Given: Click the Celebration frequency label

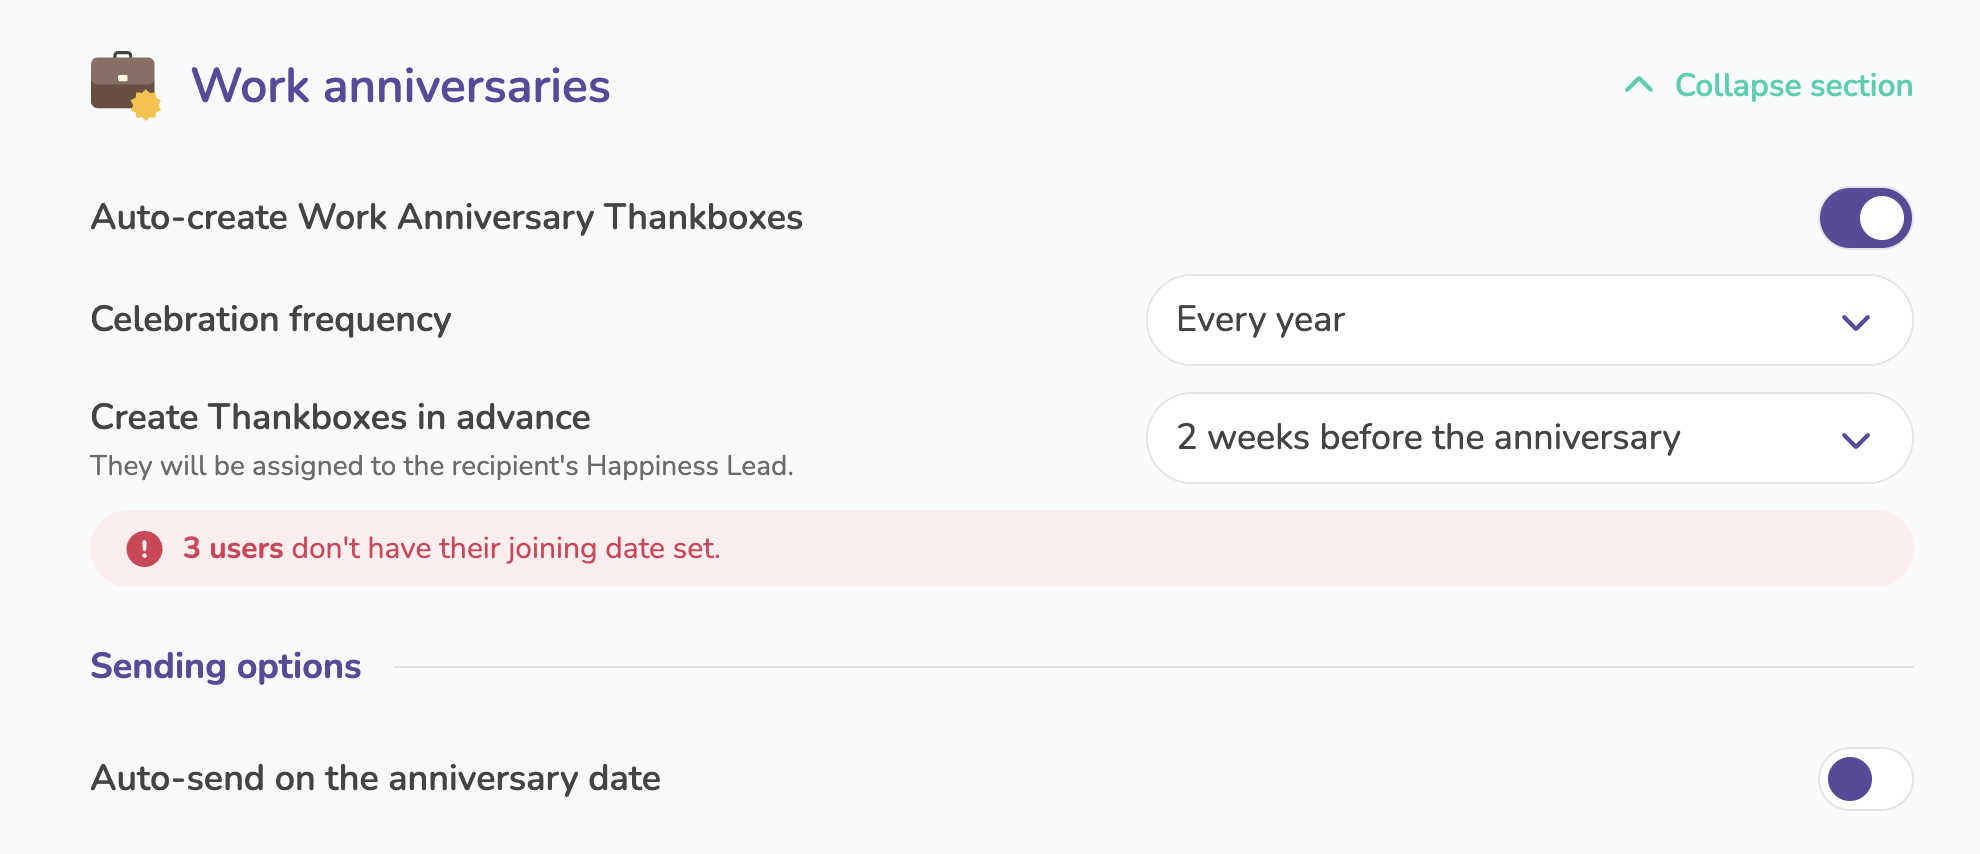Looking at the screenshot, I should point(271,319).
